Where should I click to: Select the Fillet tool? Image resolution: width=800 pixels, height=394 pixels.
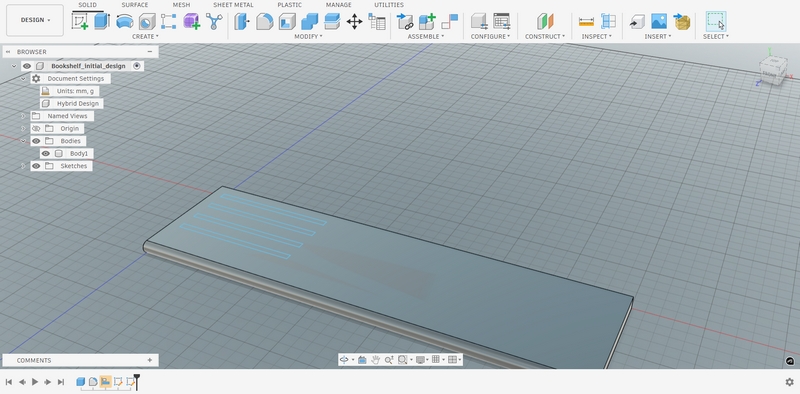(x=264, y=21)
